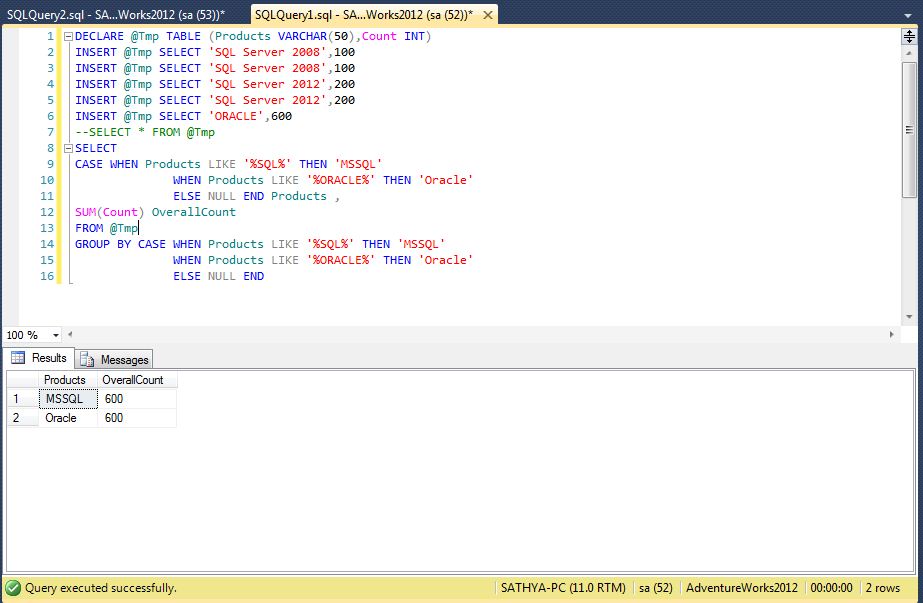Click the 2 rows indicator in status bar
The height and width of the screenshot is (603, 923).
(x=886, y=589)
